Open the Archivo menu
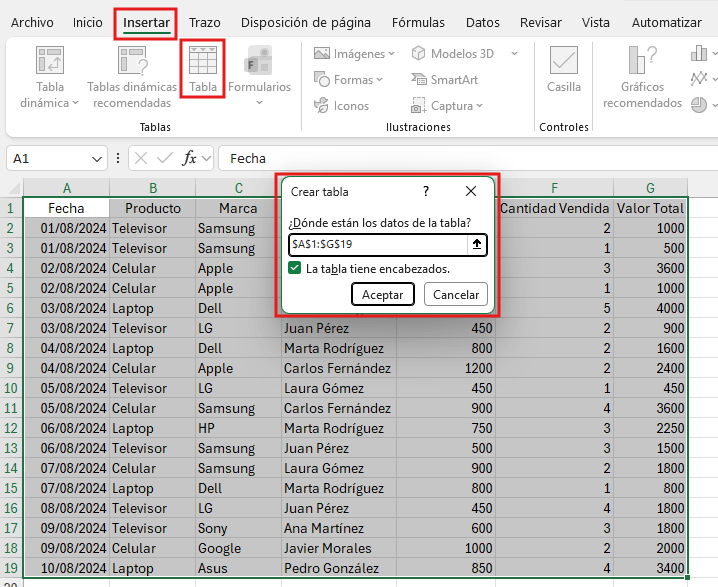This screenshot has height=587, width=718. 32,22
